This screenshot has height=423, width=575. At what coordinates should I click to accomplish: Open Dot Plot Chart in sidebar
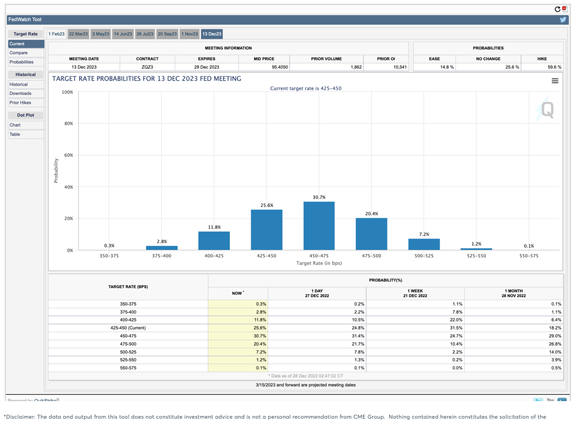tap(26, 125)
